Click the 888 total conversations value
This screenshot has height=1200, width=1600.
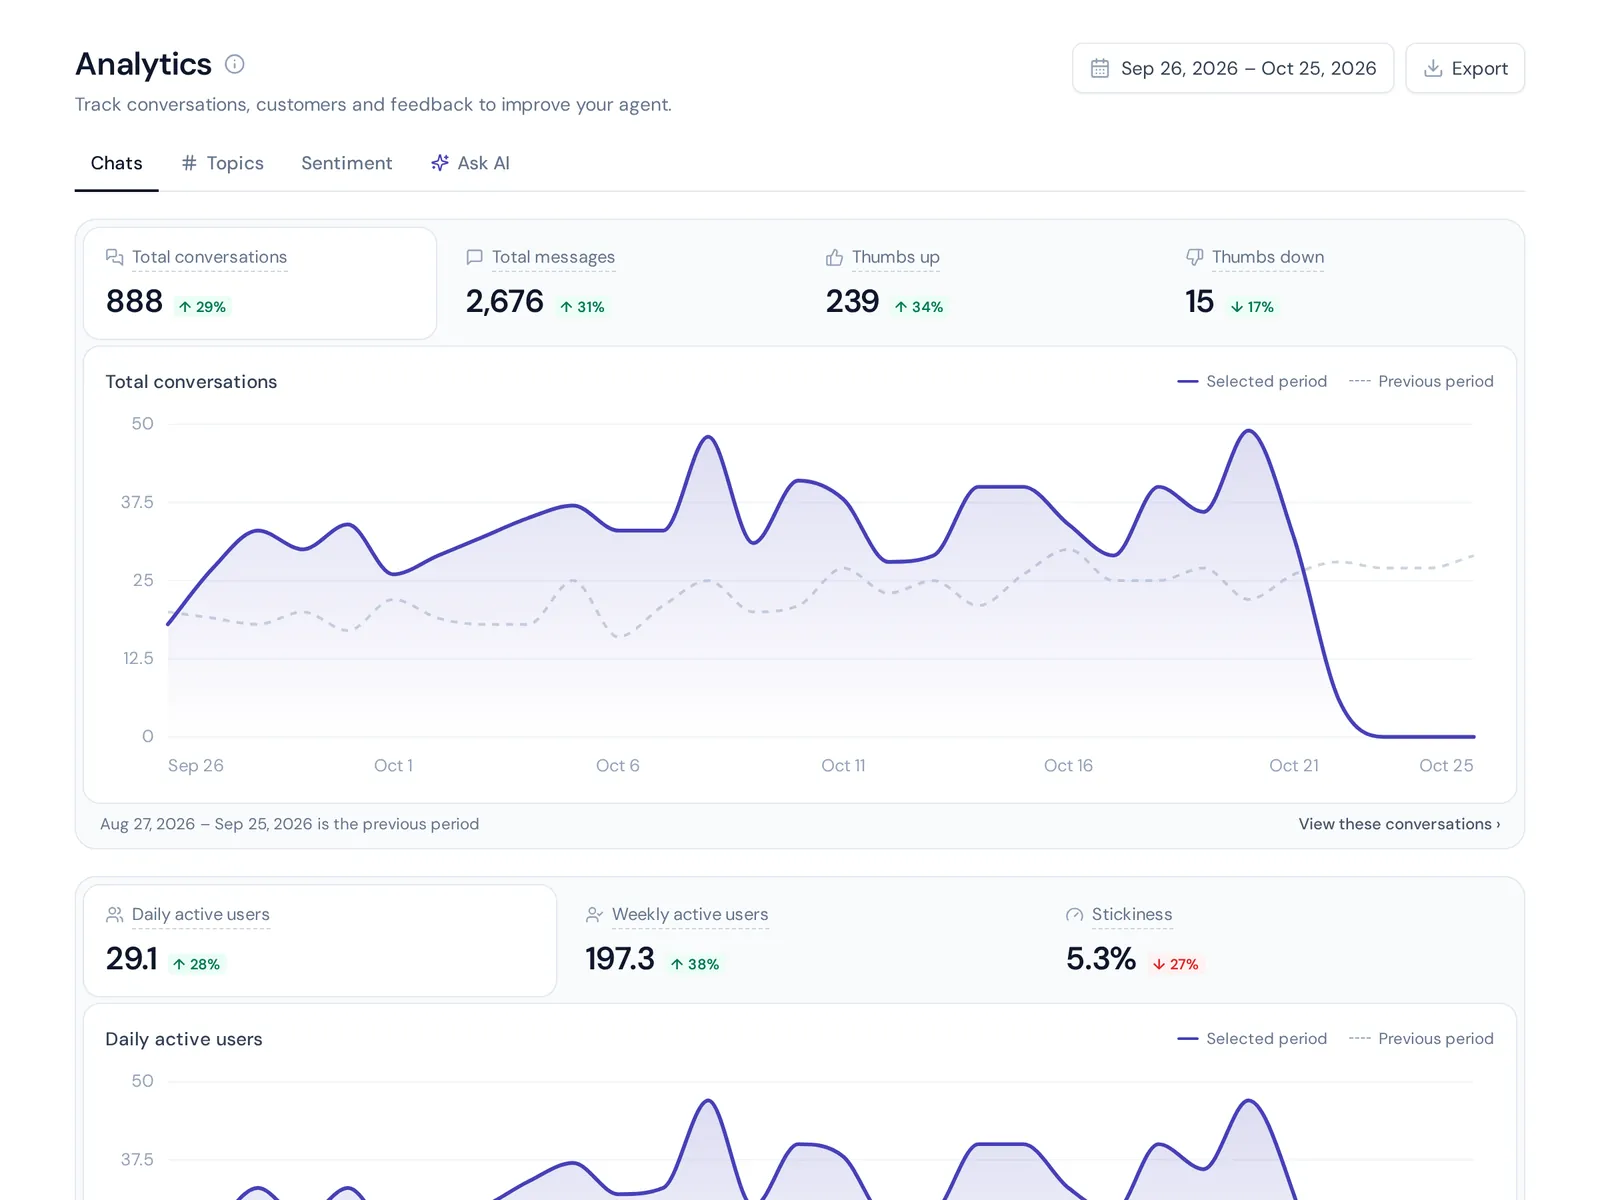click(134, 301)
